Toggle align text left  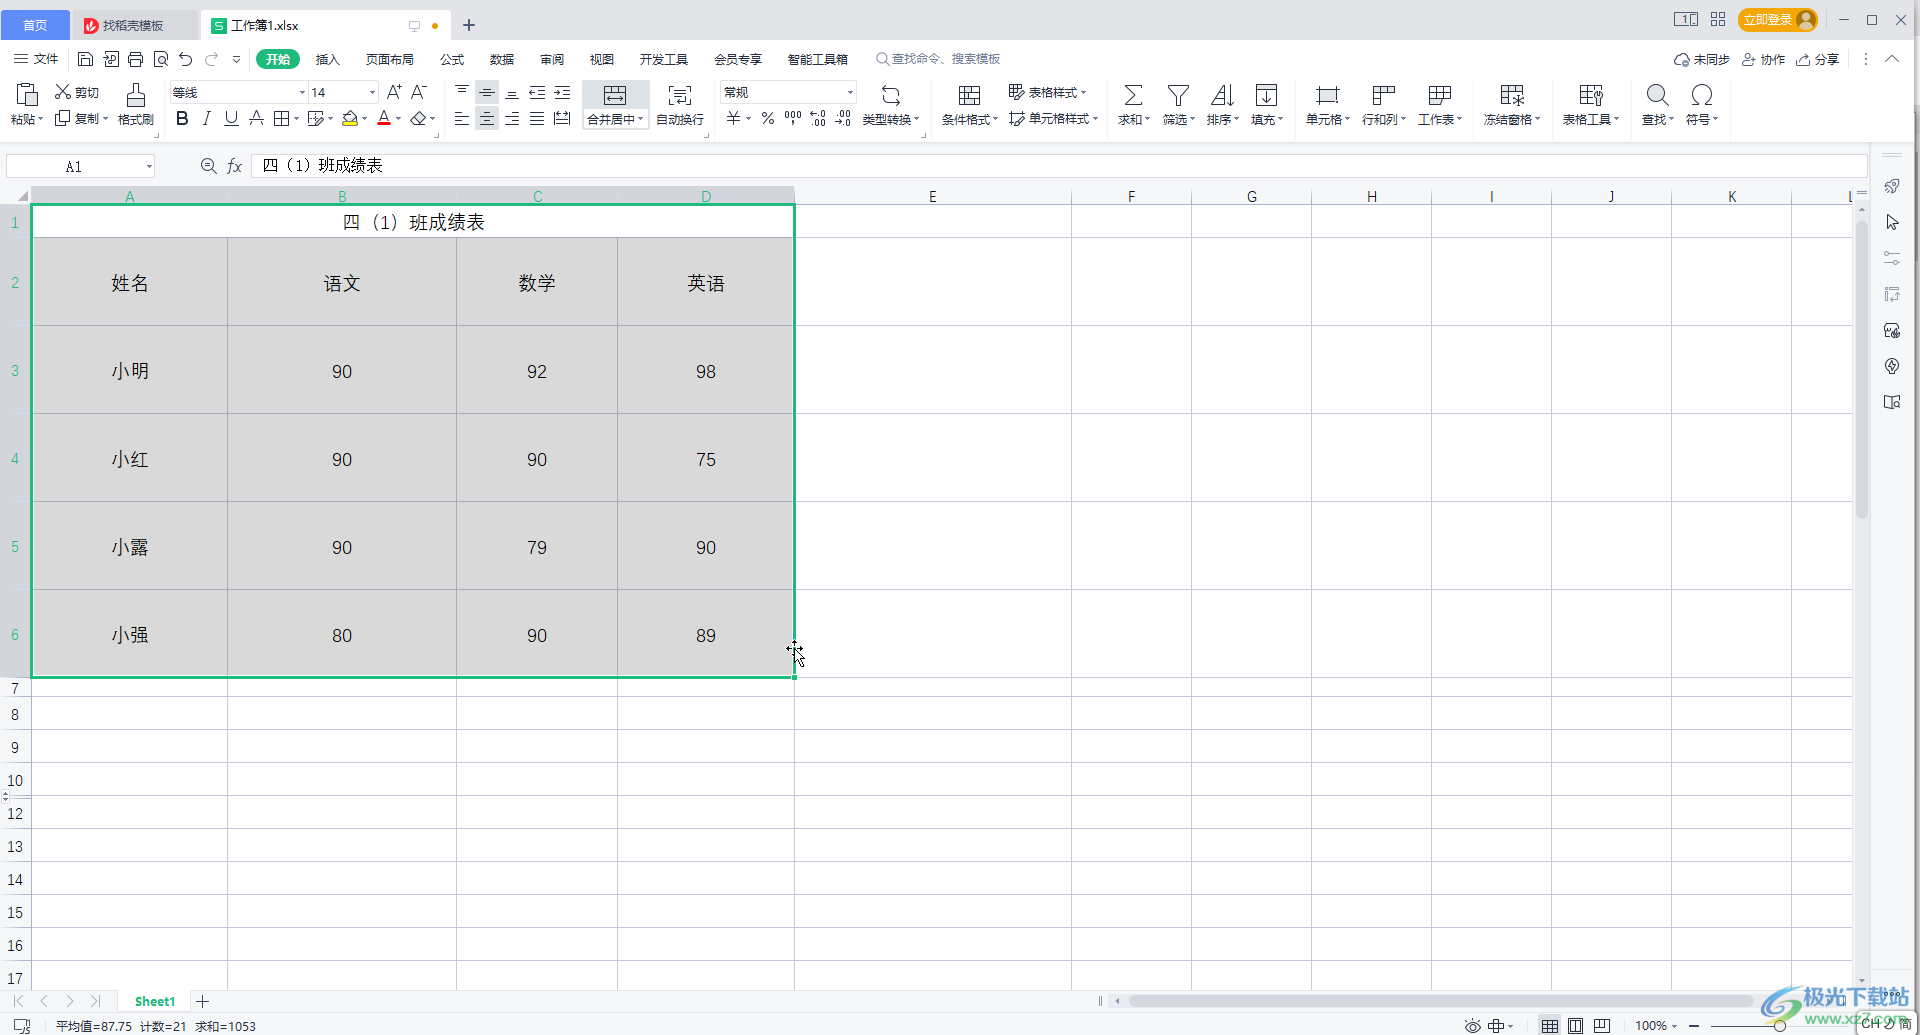(461, 119)
